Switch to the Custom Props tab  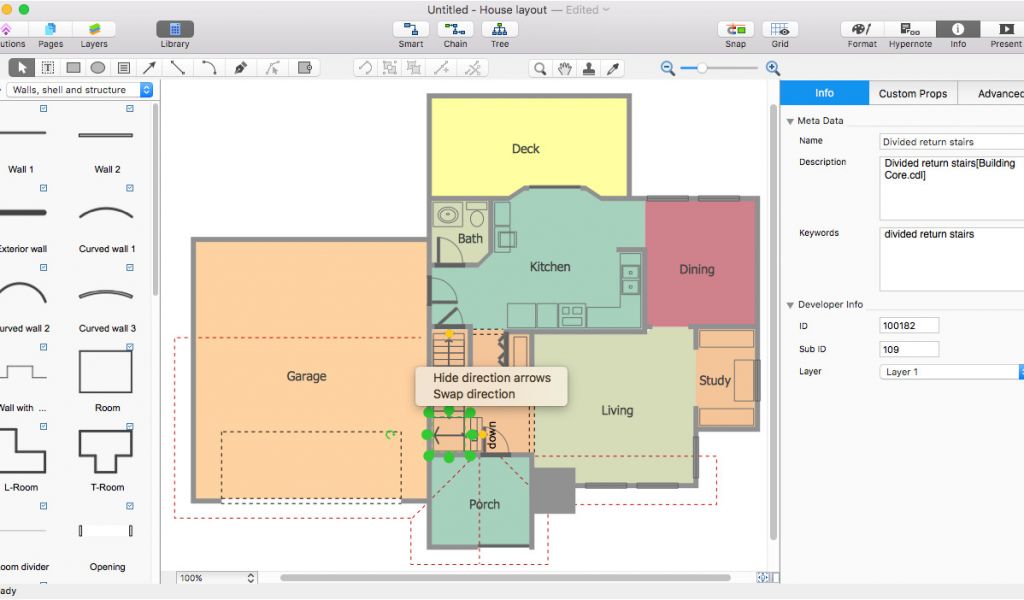pos(912,93)
